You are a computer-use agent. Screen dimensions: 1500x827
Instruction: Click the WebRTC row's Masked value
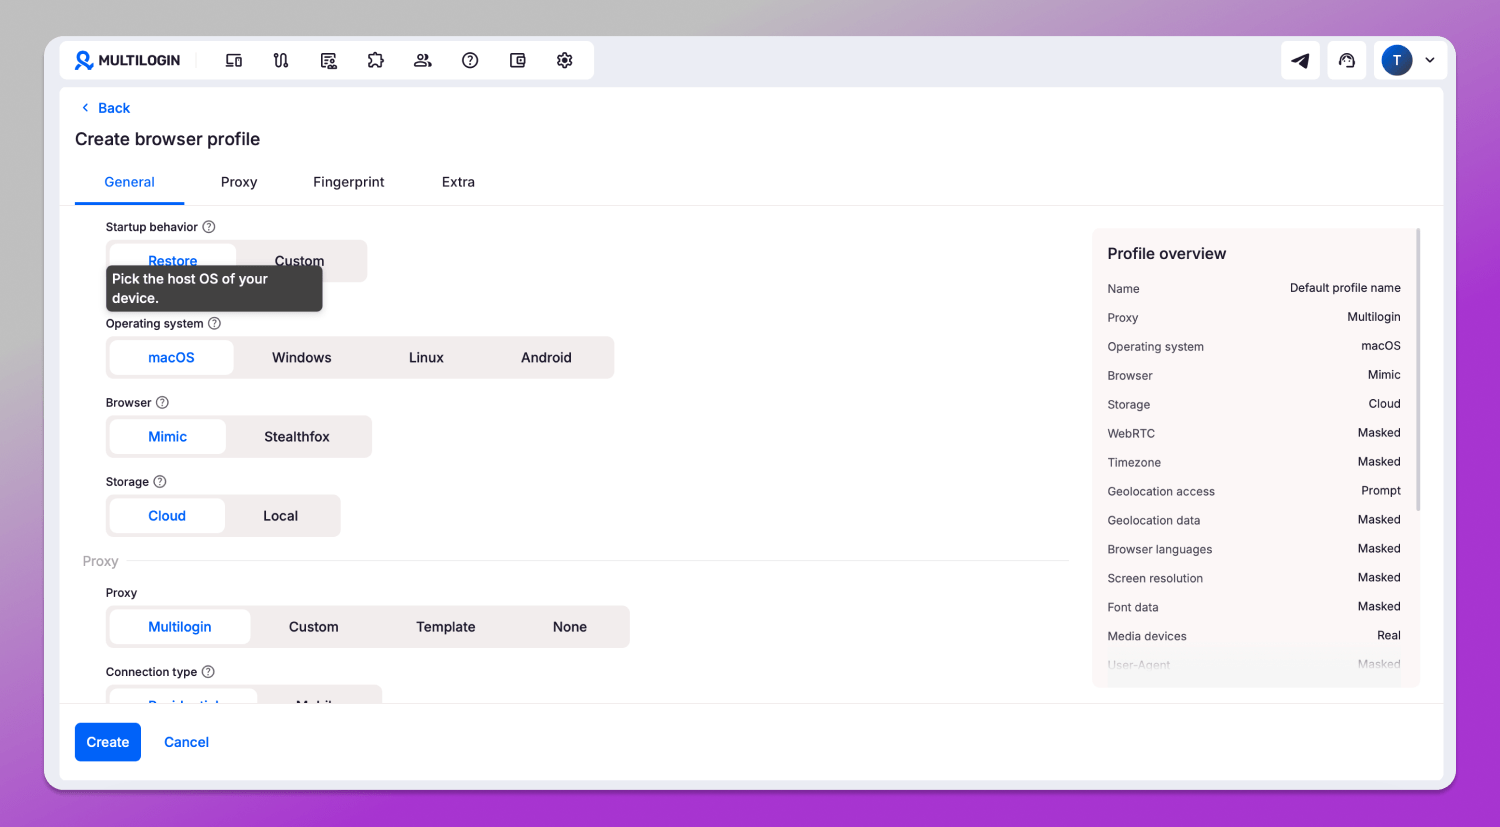click(1379, 433)
